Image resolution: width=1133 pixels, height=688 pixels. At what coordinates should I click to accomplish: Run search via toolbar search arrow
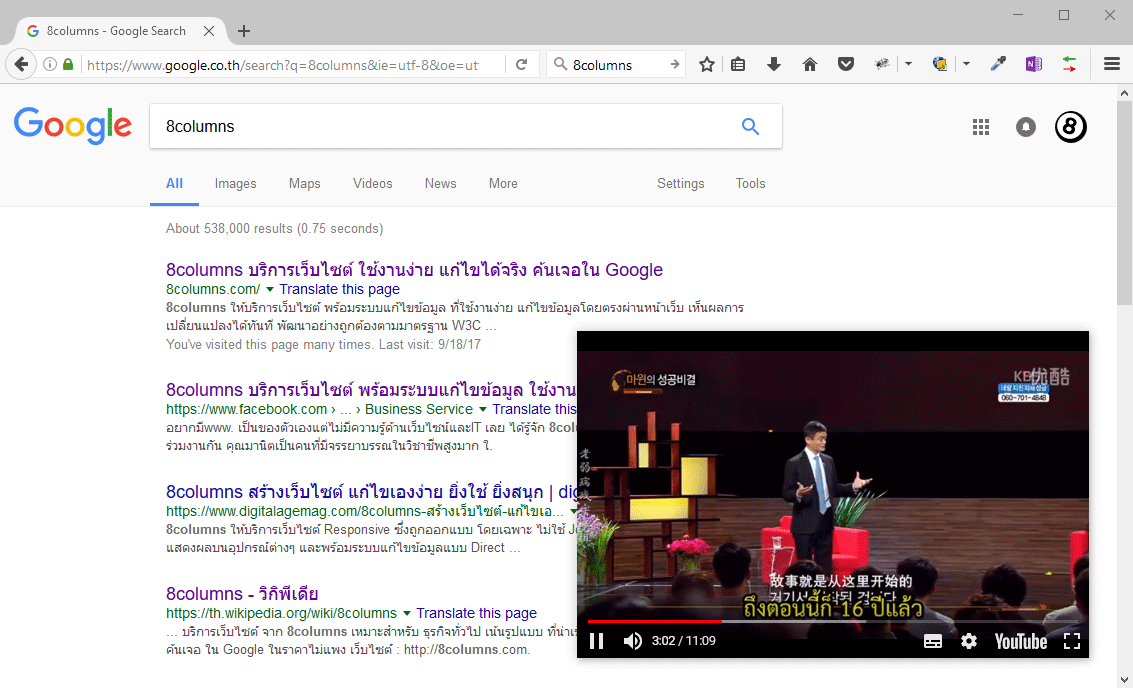675,64
